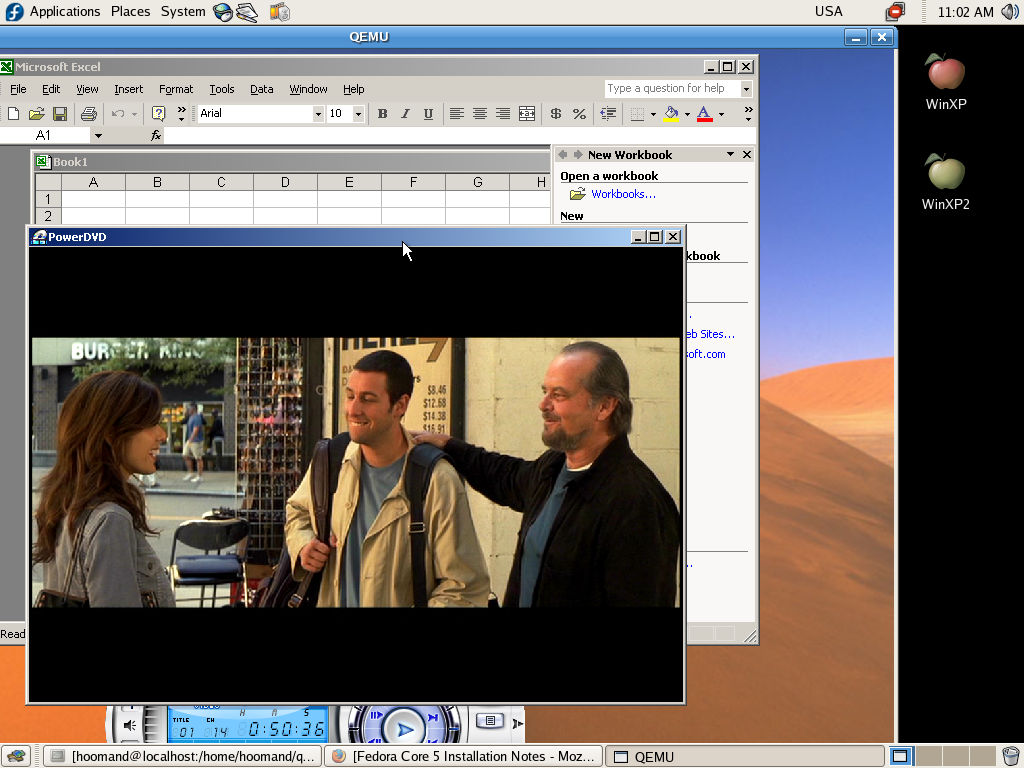Toggle Italic formatting in Excel

pos(405,114)
